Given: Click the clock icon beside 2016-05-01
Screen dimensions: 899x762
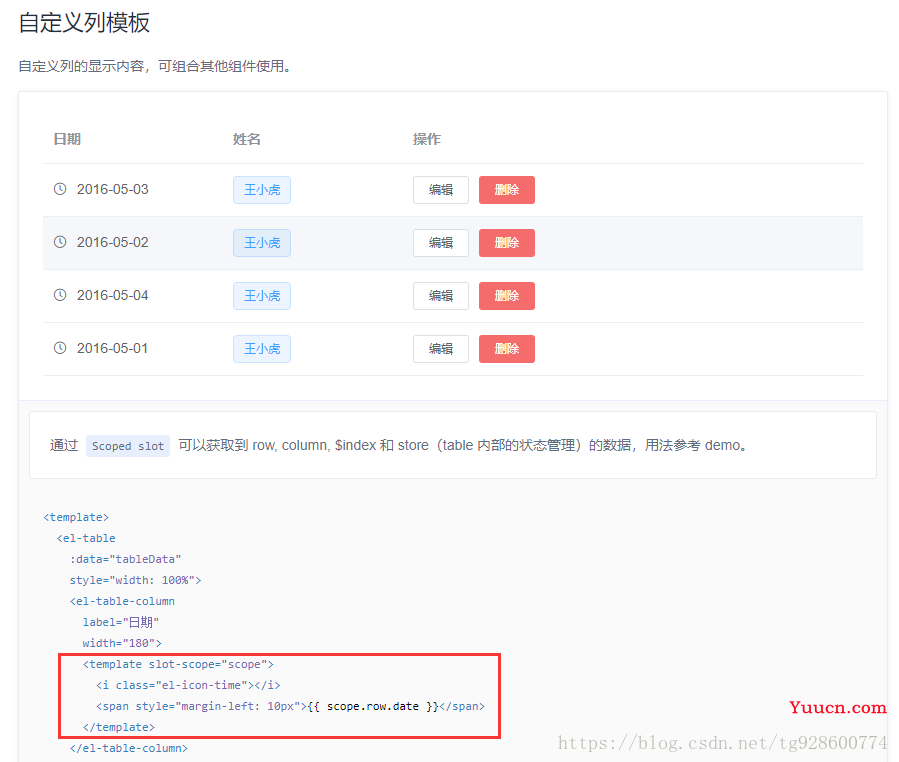Looking at the screenshot, I should pos(60,348).
